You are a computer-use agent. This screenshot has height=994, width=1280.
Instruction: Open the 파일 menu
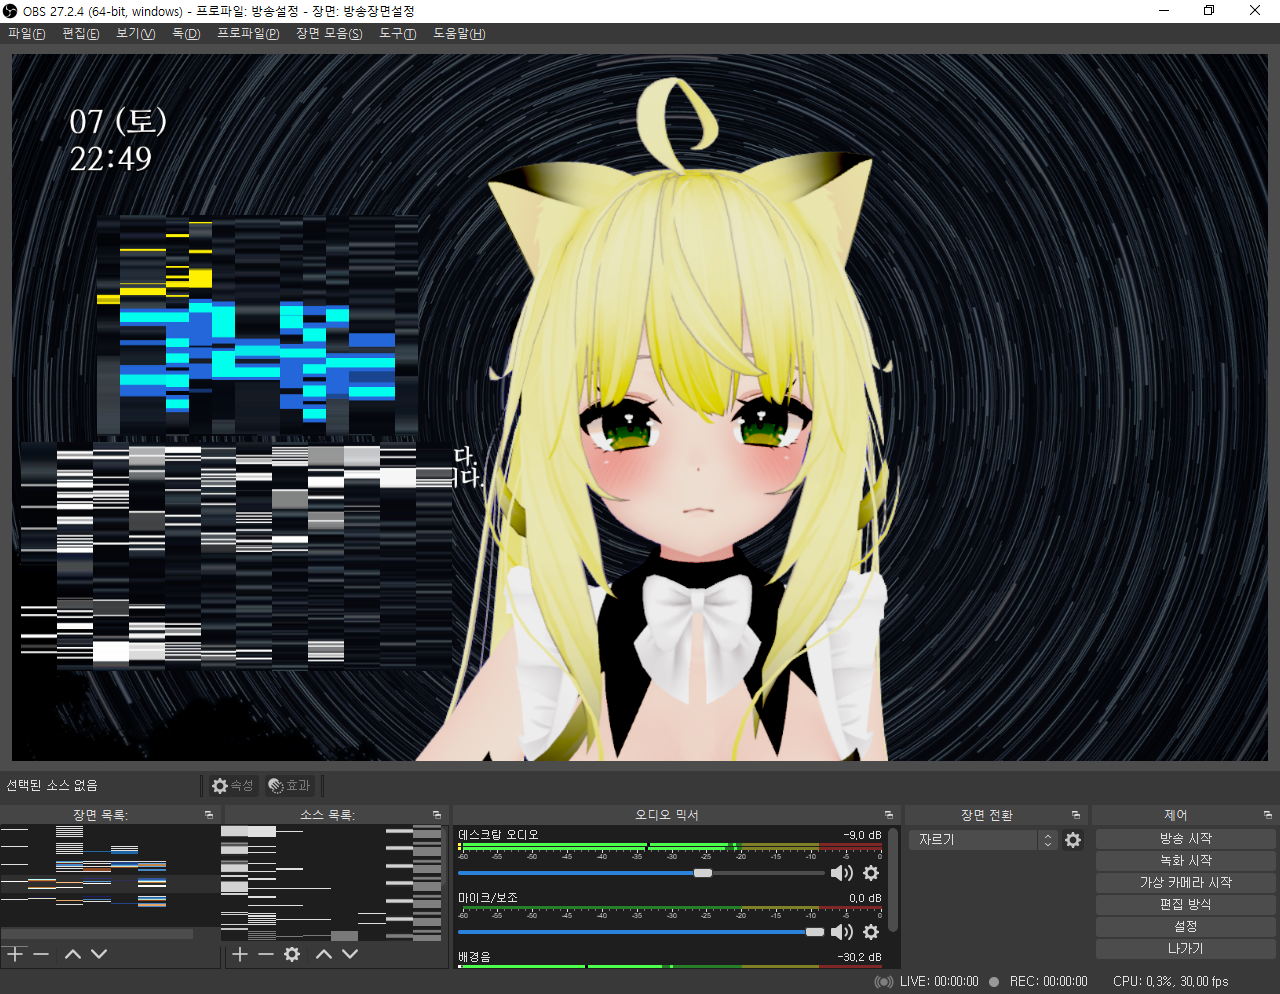pyautogui.click(x=26, y=34)
